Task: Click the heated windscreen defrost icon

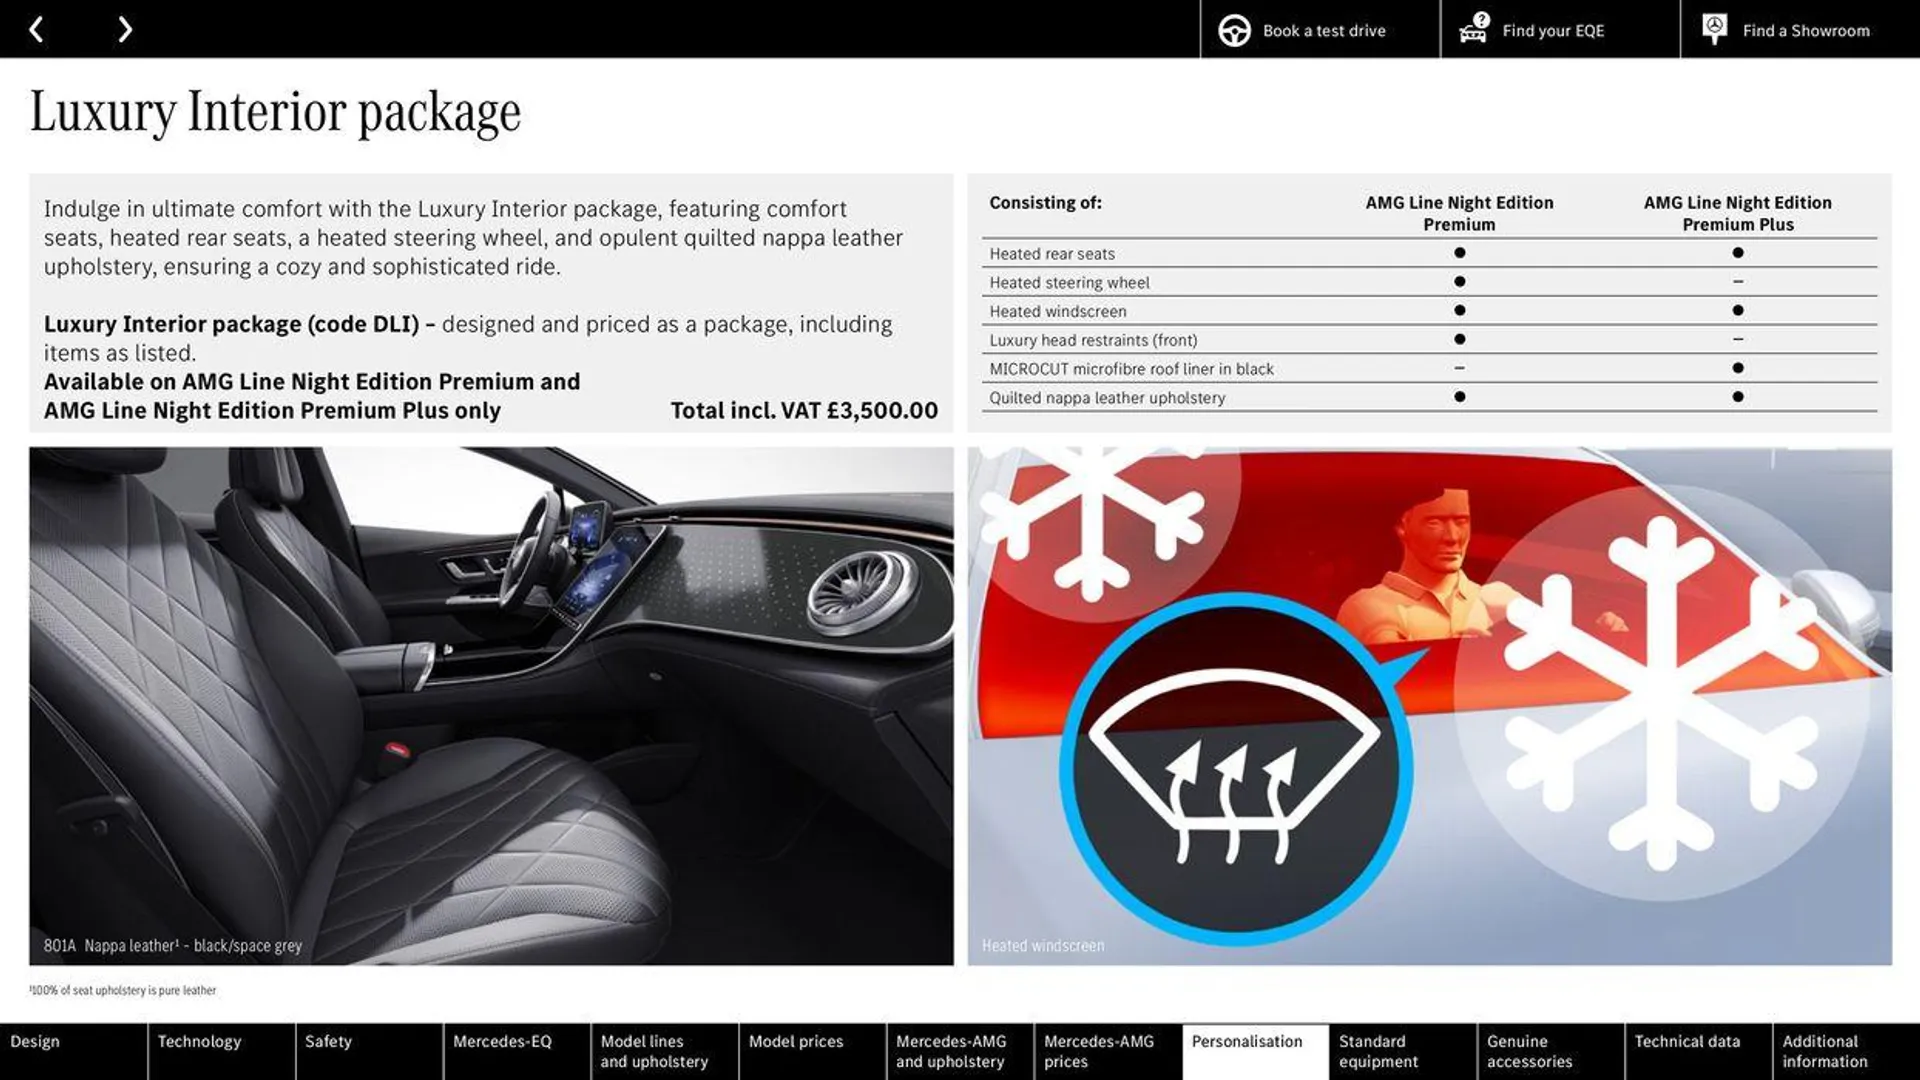Action: (1236, 768)
